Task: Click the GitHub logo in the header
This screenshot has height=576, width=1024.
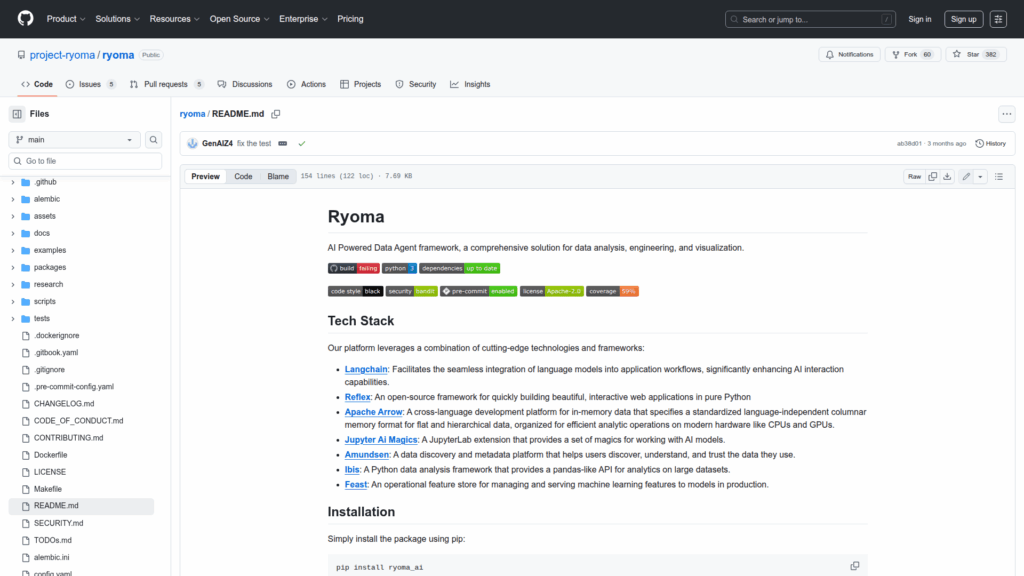Action: click(x=25, y=19)
